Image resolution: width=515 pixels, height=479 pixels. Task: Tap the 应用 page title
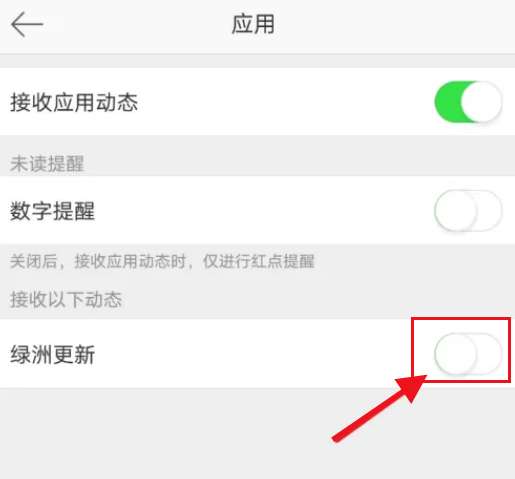[x=253, y=24]
